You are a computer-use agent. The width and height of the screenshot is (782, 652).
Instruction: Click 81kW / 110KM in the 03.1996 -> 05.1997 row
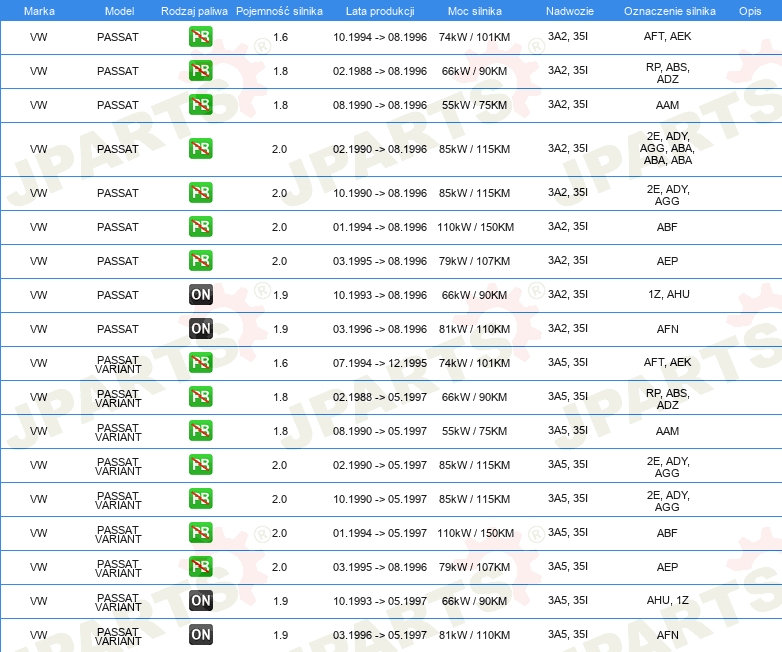tap(474, 635)
